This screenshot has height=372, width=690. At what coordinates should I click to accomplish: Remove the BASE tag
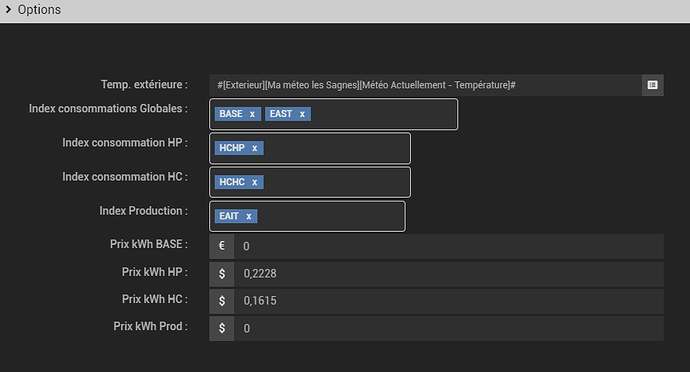tap(252, 114)
